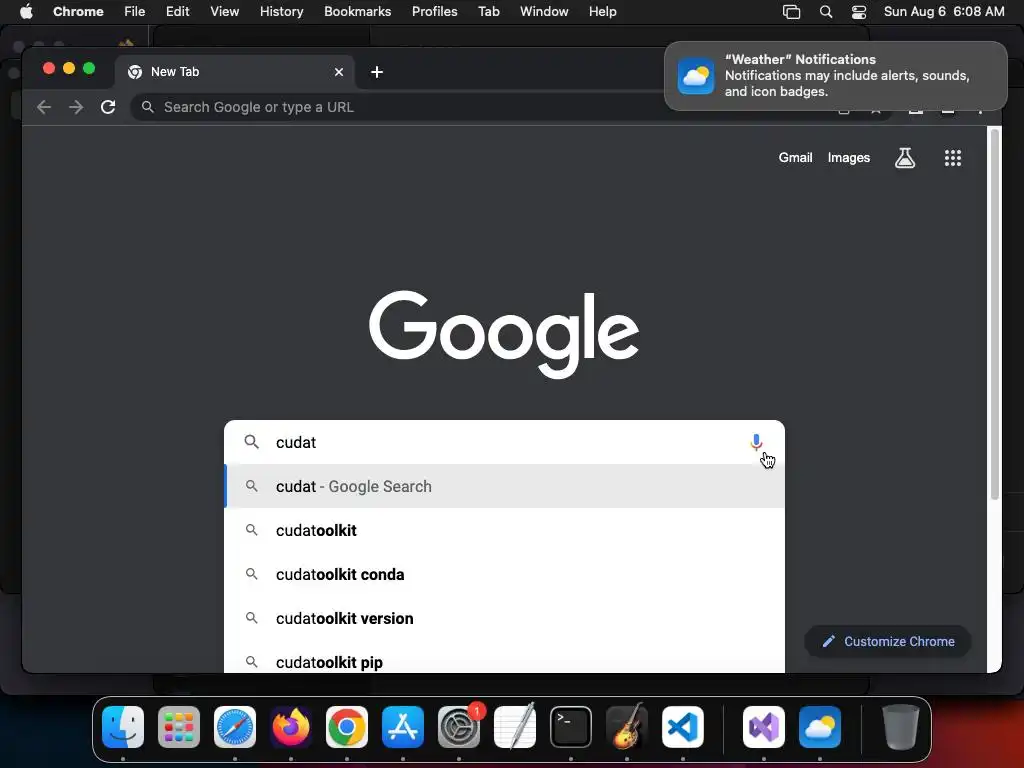
Task: Open the Chrome application menu
Action: [x=78, y=12]
